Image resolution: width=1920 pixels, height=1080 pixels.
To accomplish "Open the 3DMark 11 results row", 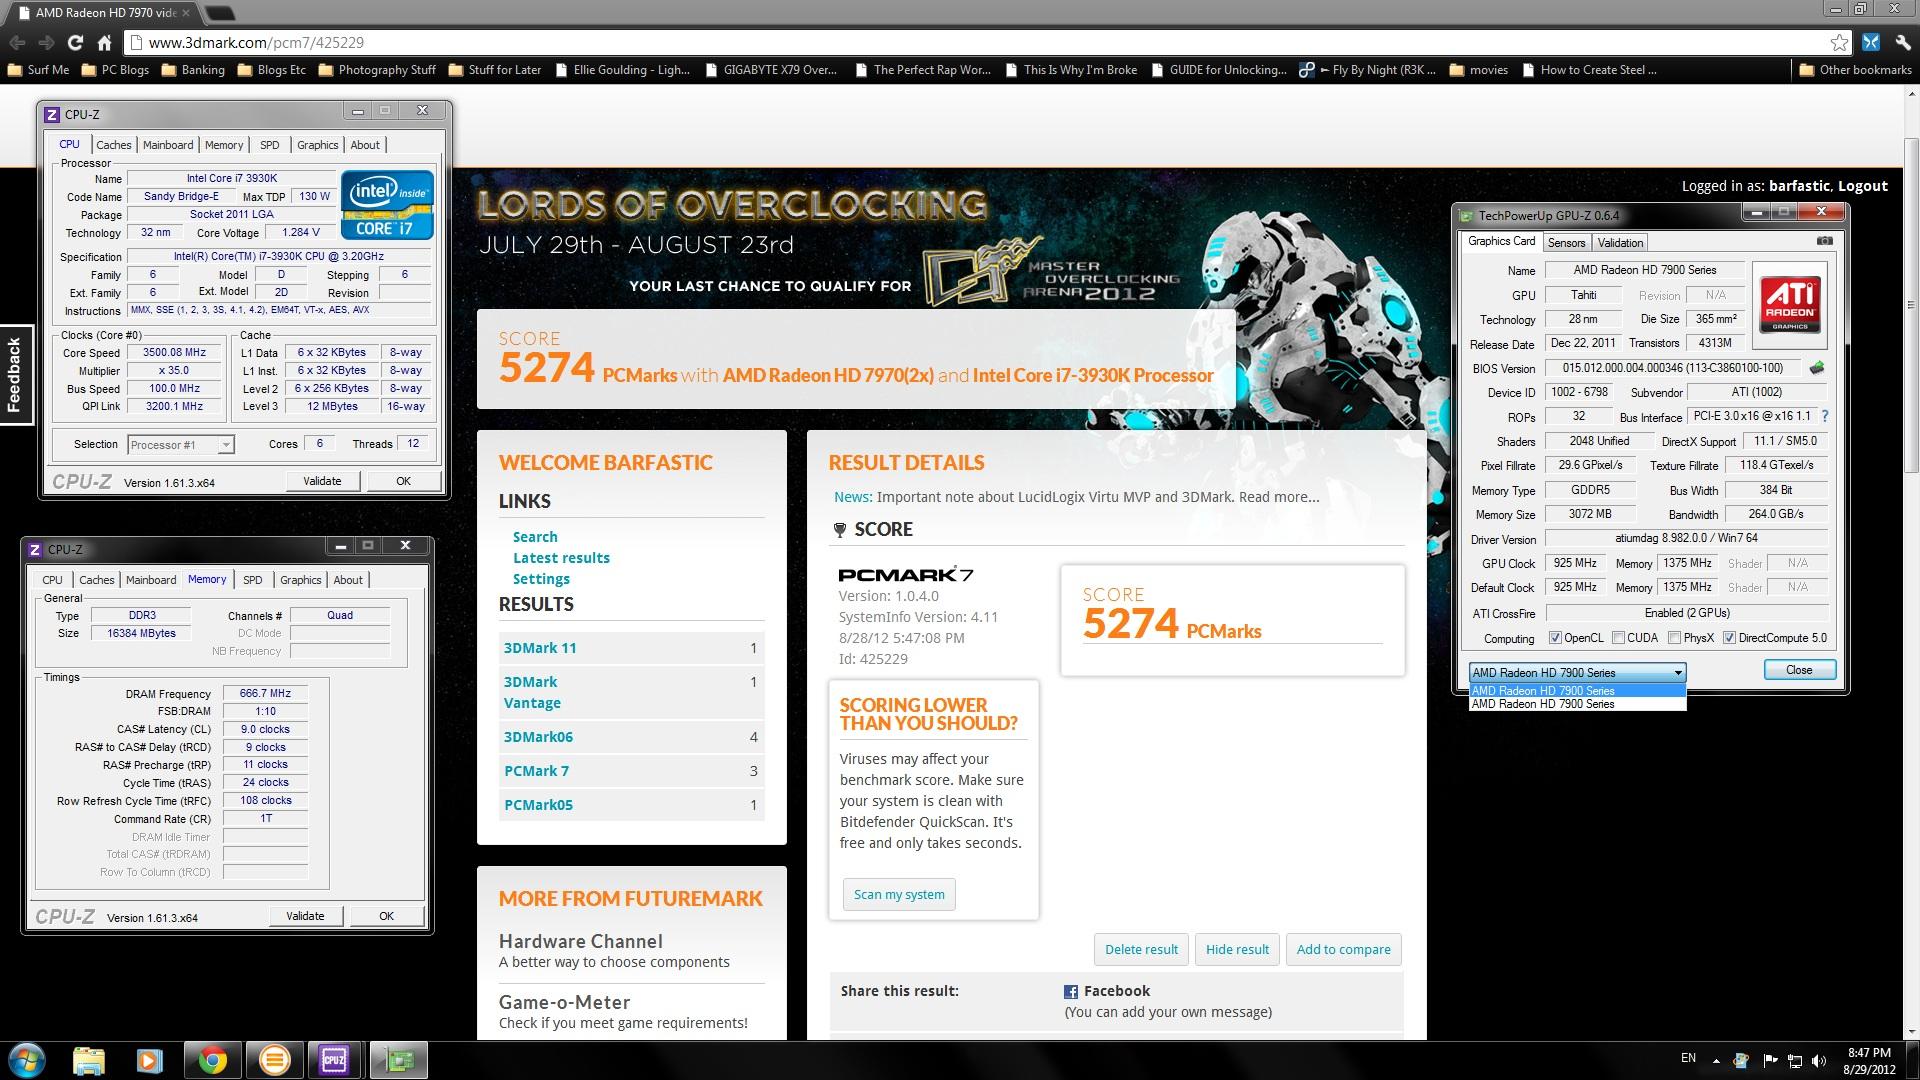I will tap(631, 648).
